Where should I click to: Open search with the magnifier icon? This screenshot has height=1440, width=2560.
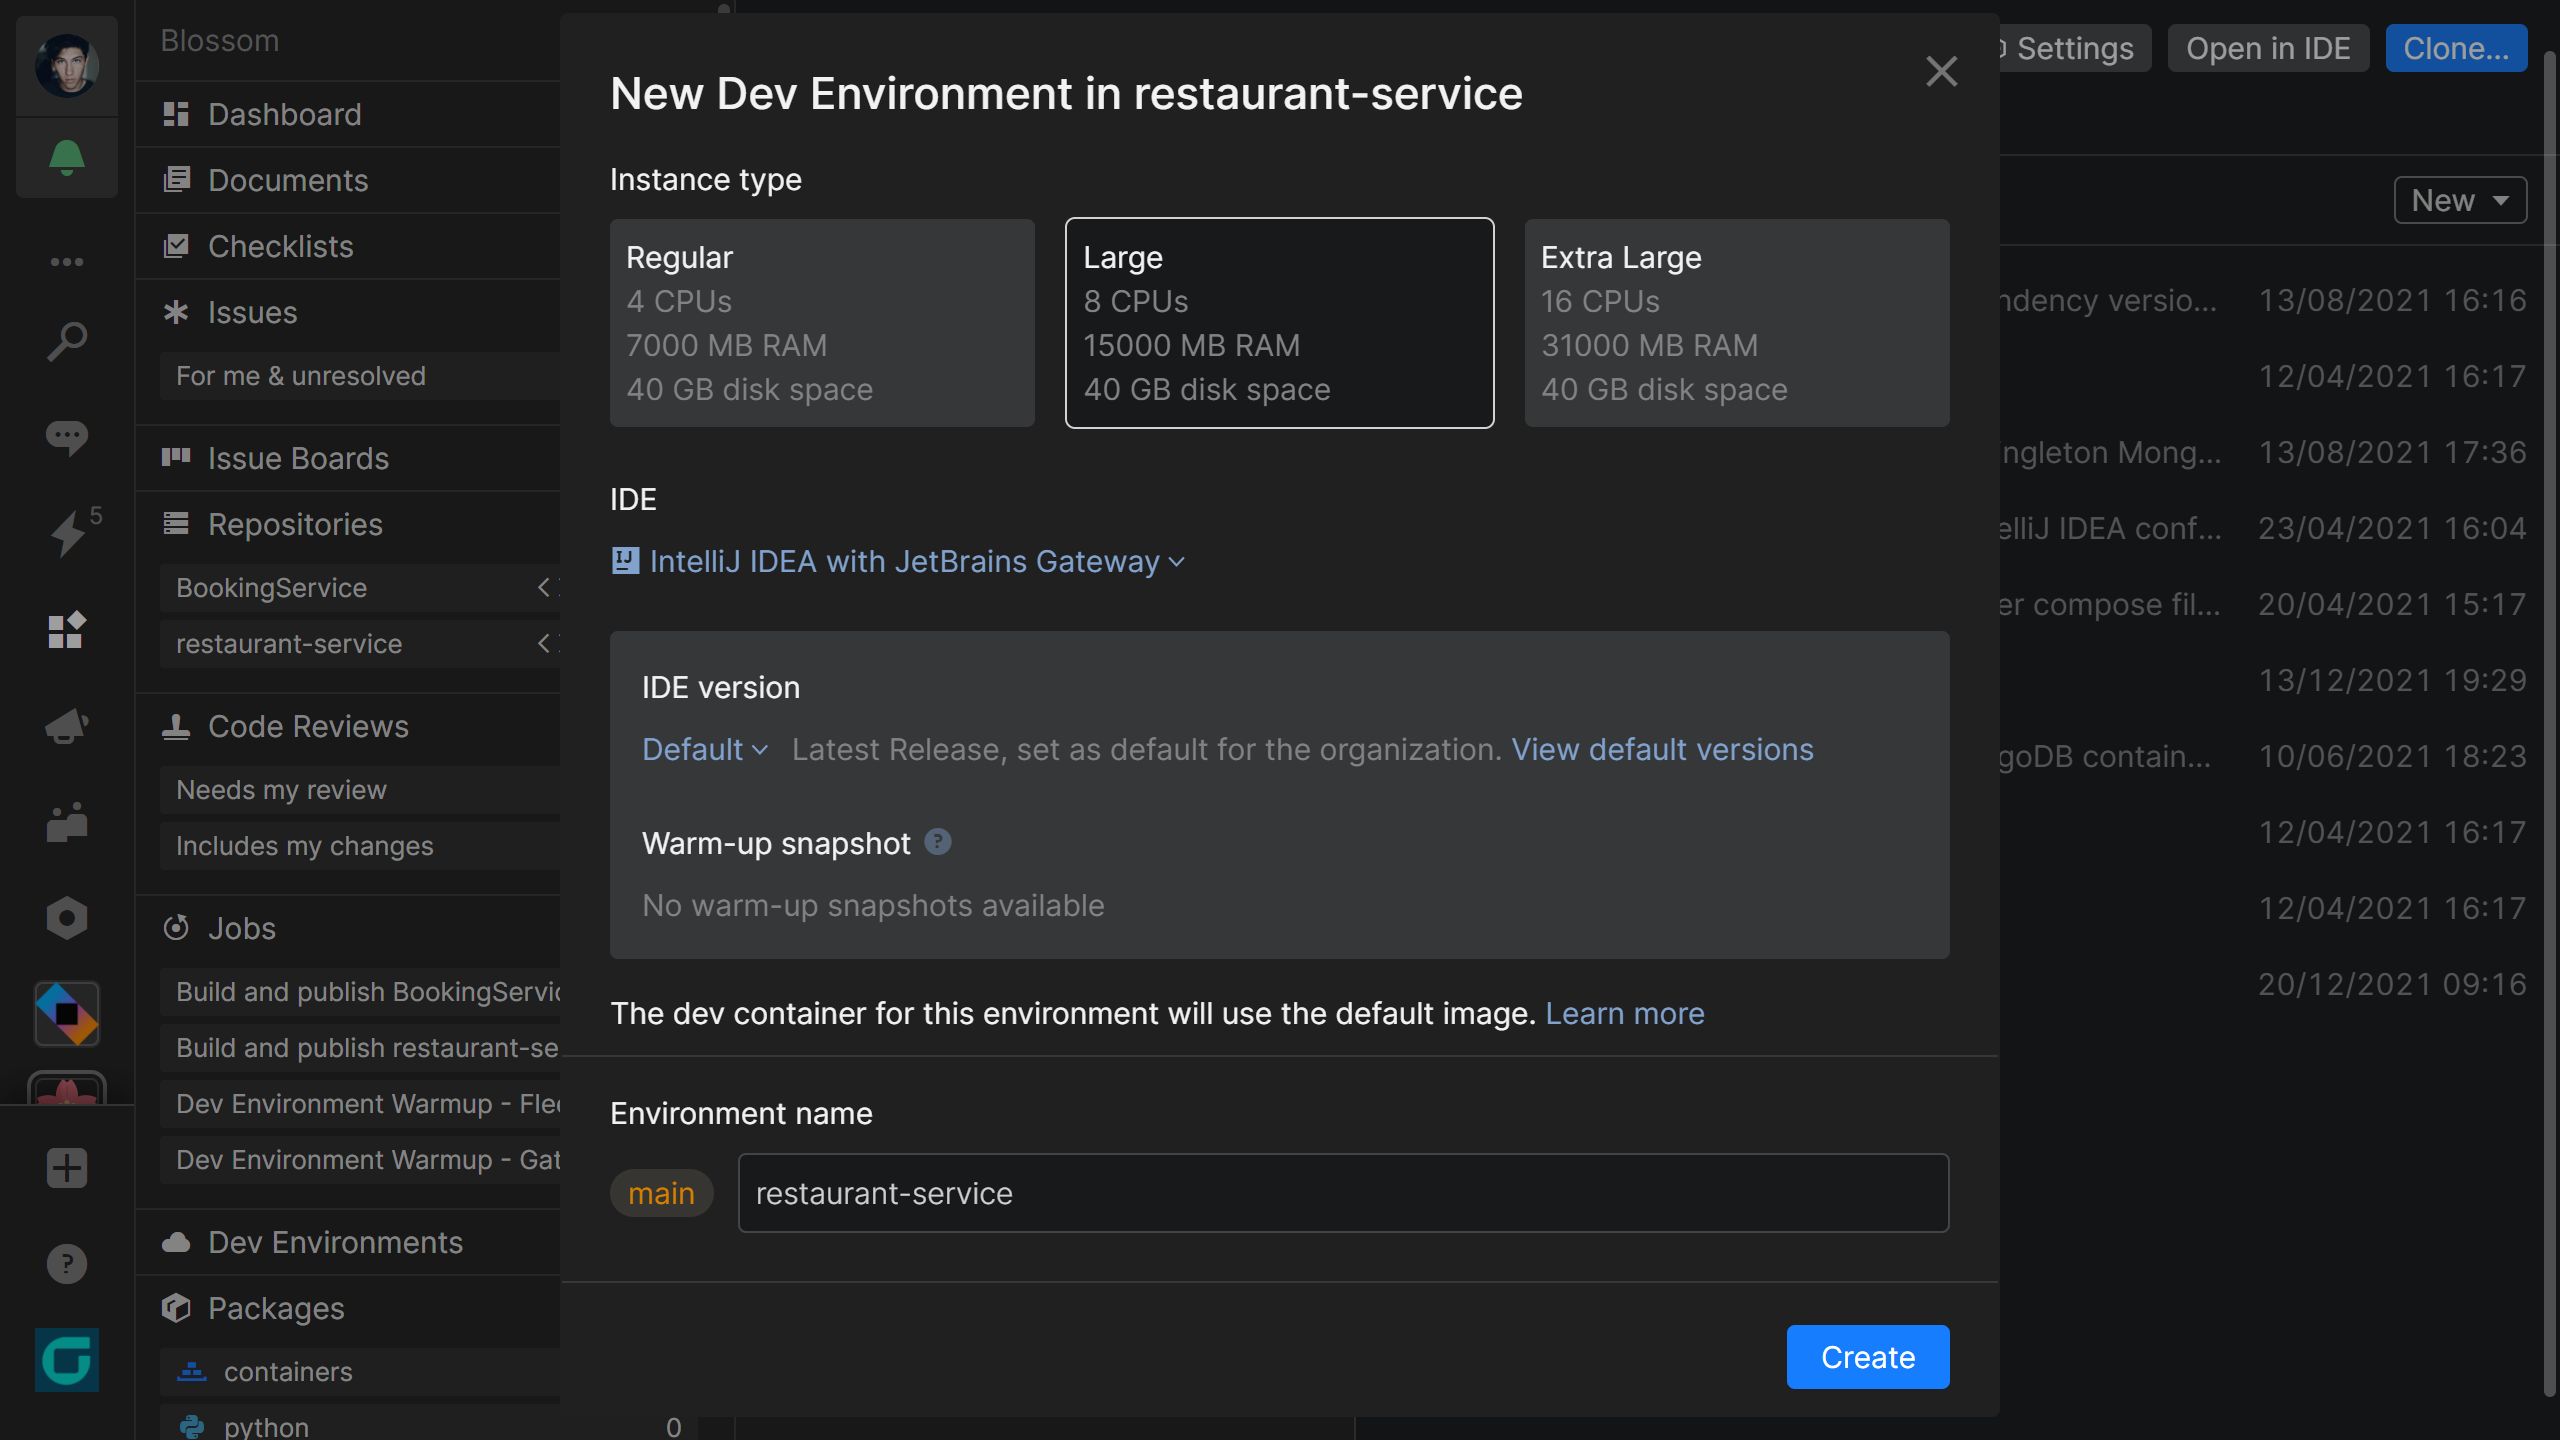66,341
